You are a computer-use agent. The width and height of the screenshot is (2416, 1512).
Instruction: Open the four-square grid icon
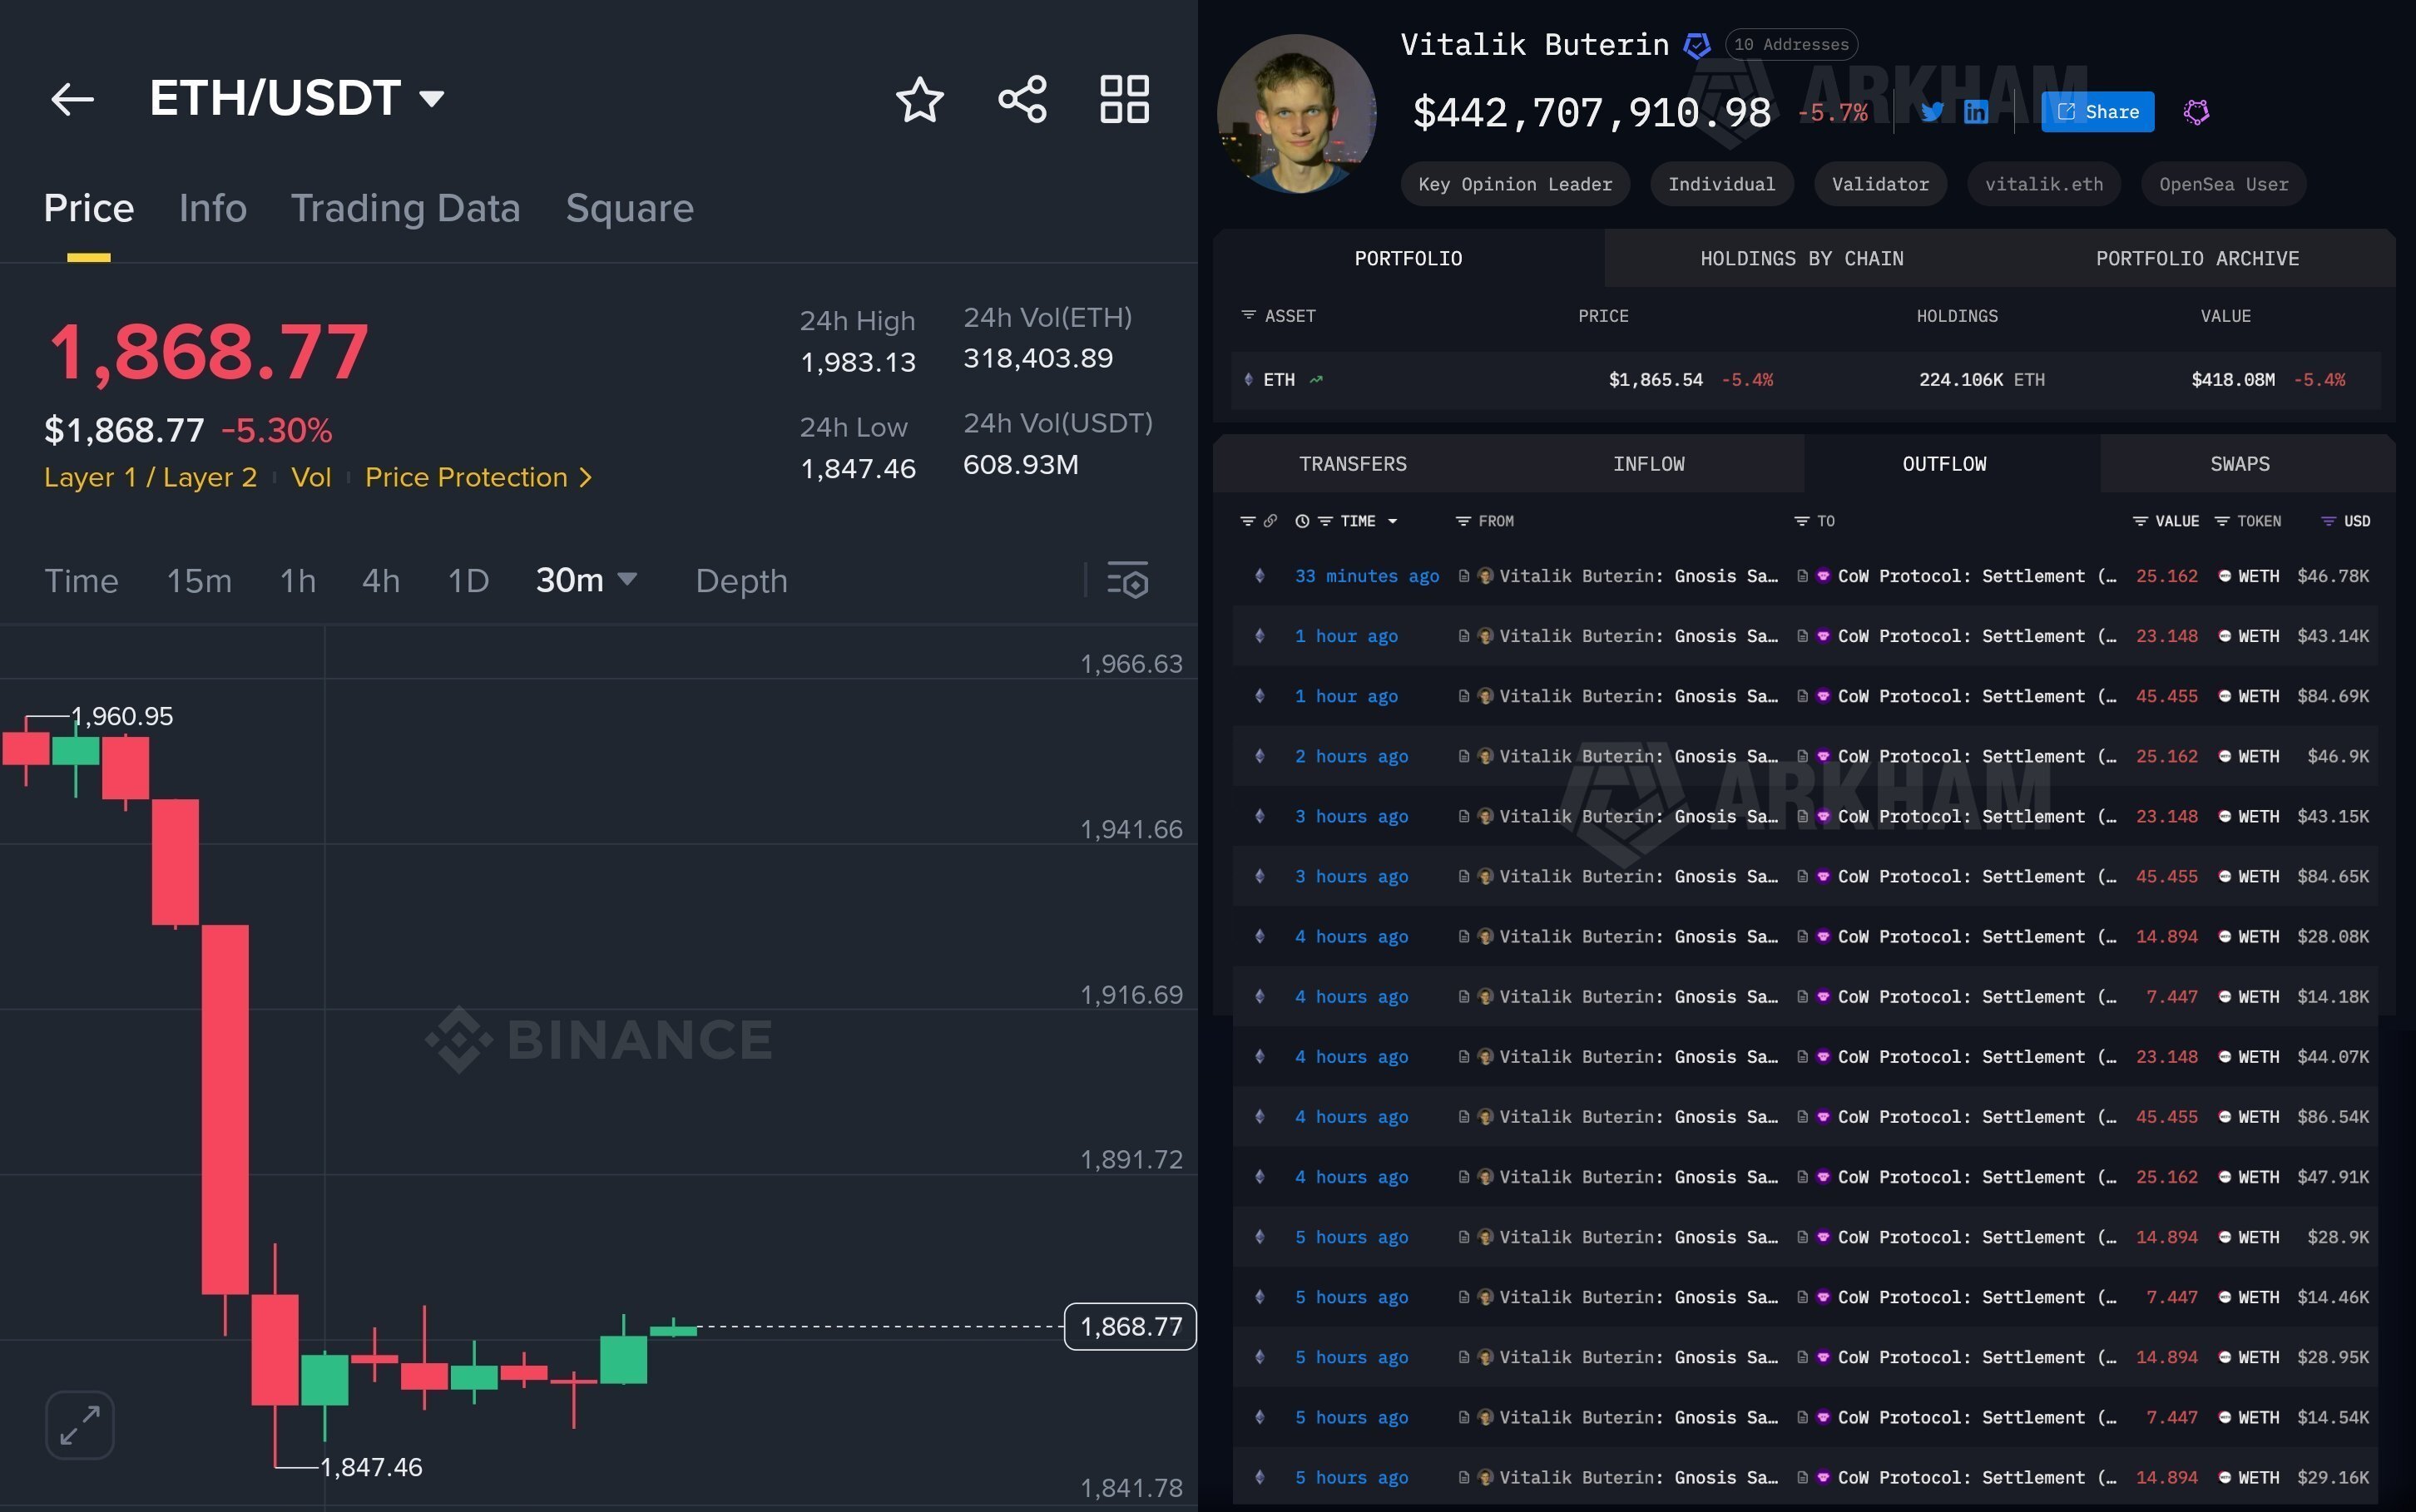(x=1124, y=99)
